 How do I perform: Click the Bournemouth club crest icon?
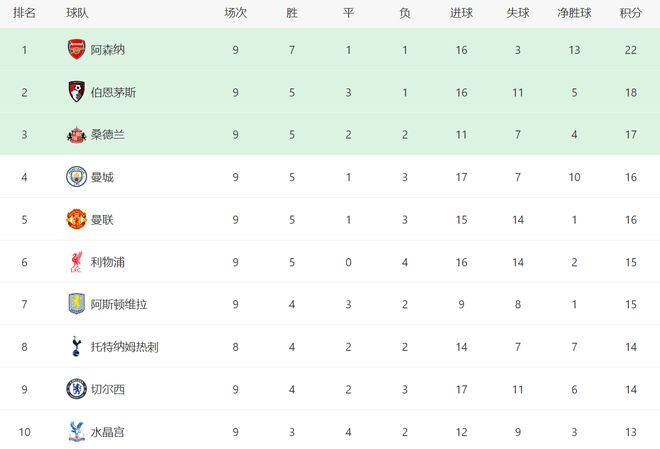[76, 92]
